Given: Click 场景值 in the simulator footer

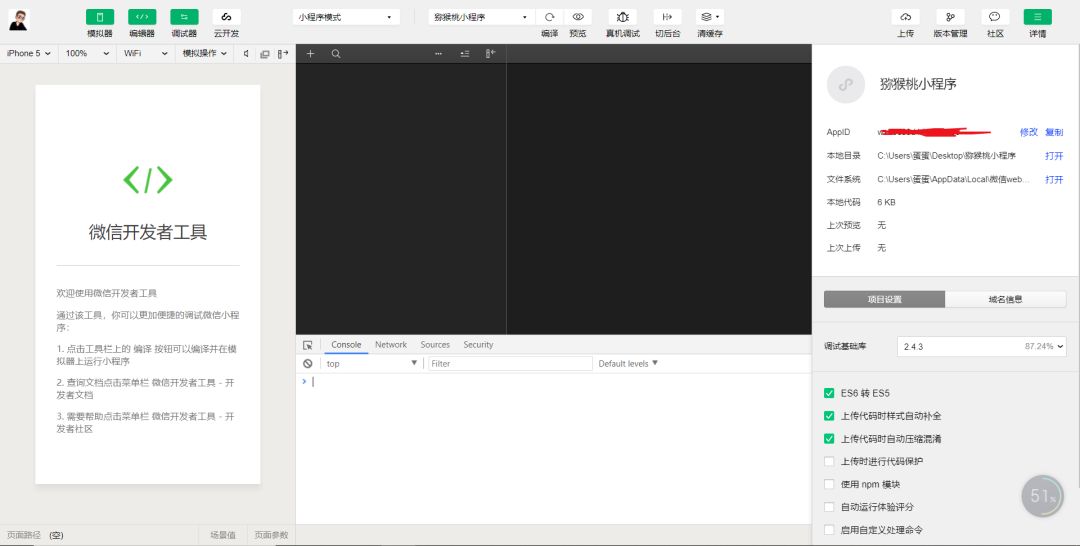Looking at the screenshot, I should coord(223,535).
